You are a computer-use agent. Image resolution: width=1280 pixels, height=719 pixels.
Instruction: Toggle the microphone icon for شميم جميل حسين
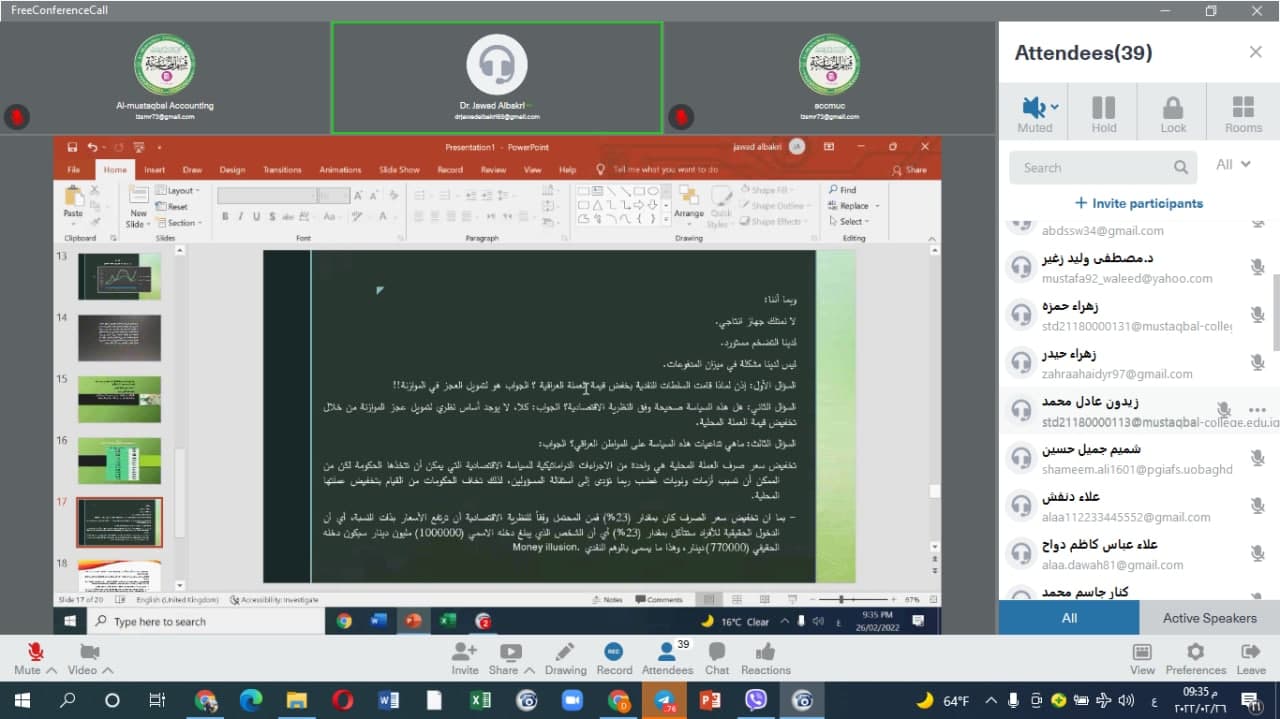coord(1257,458)
